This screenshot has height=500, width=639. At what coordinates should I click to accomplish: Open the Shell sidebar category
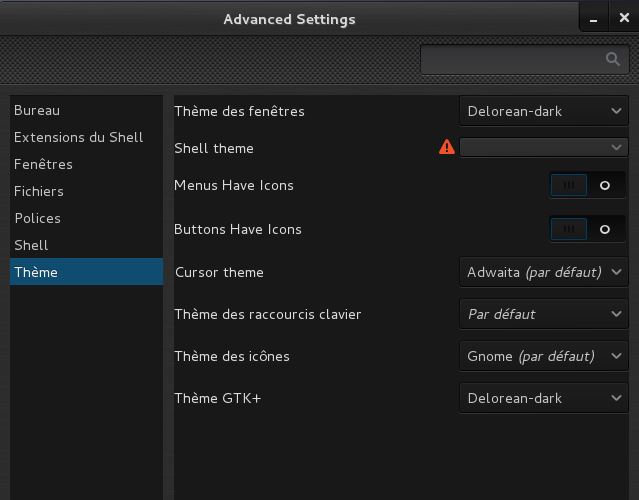[86, 244]
